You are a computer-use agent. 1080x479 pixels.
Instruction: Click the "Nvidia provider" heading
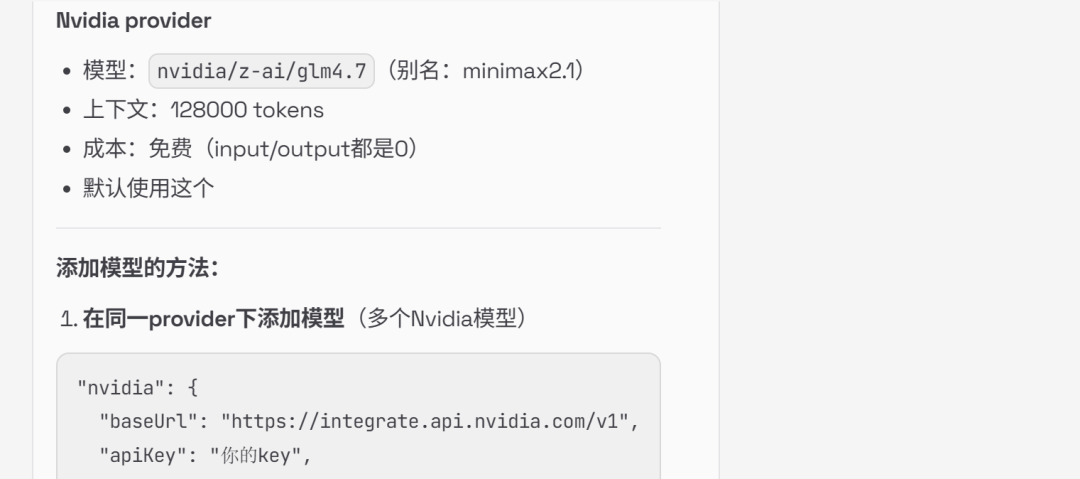[128, 19]
